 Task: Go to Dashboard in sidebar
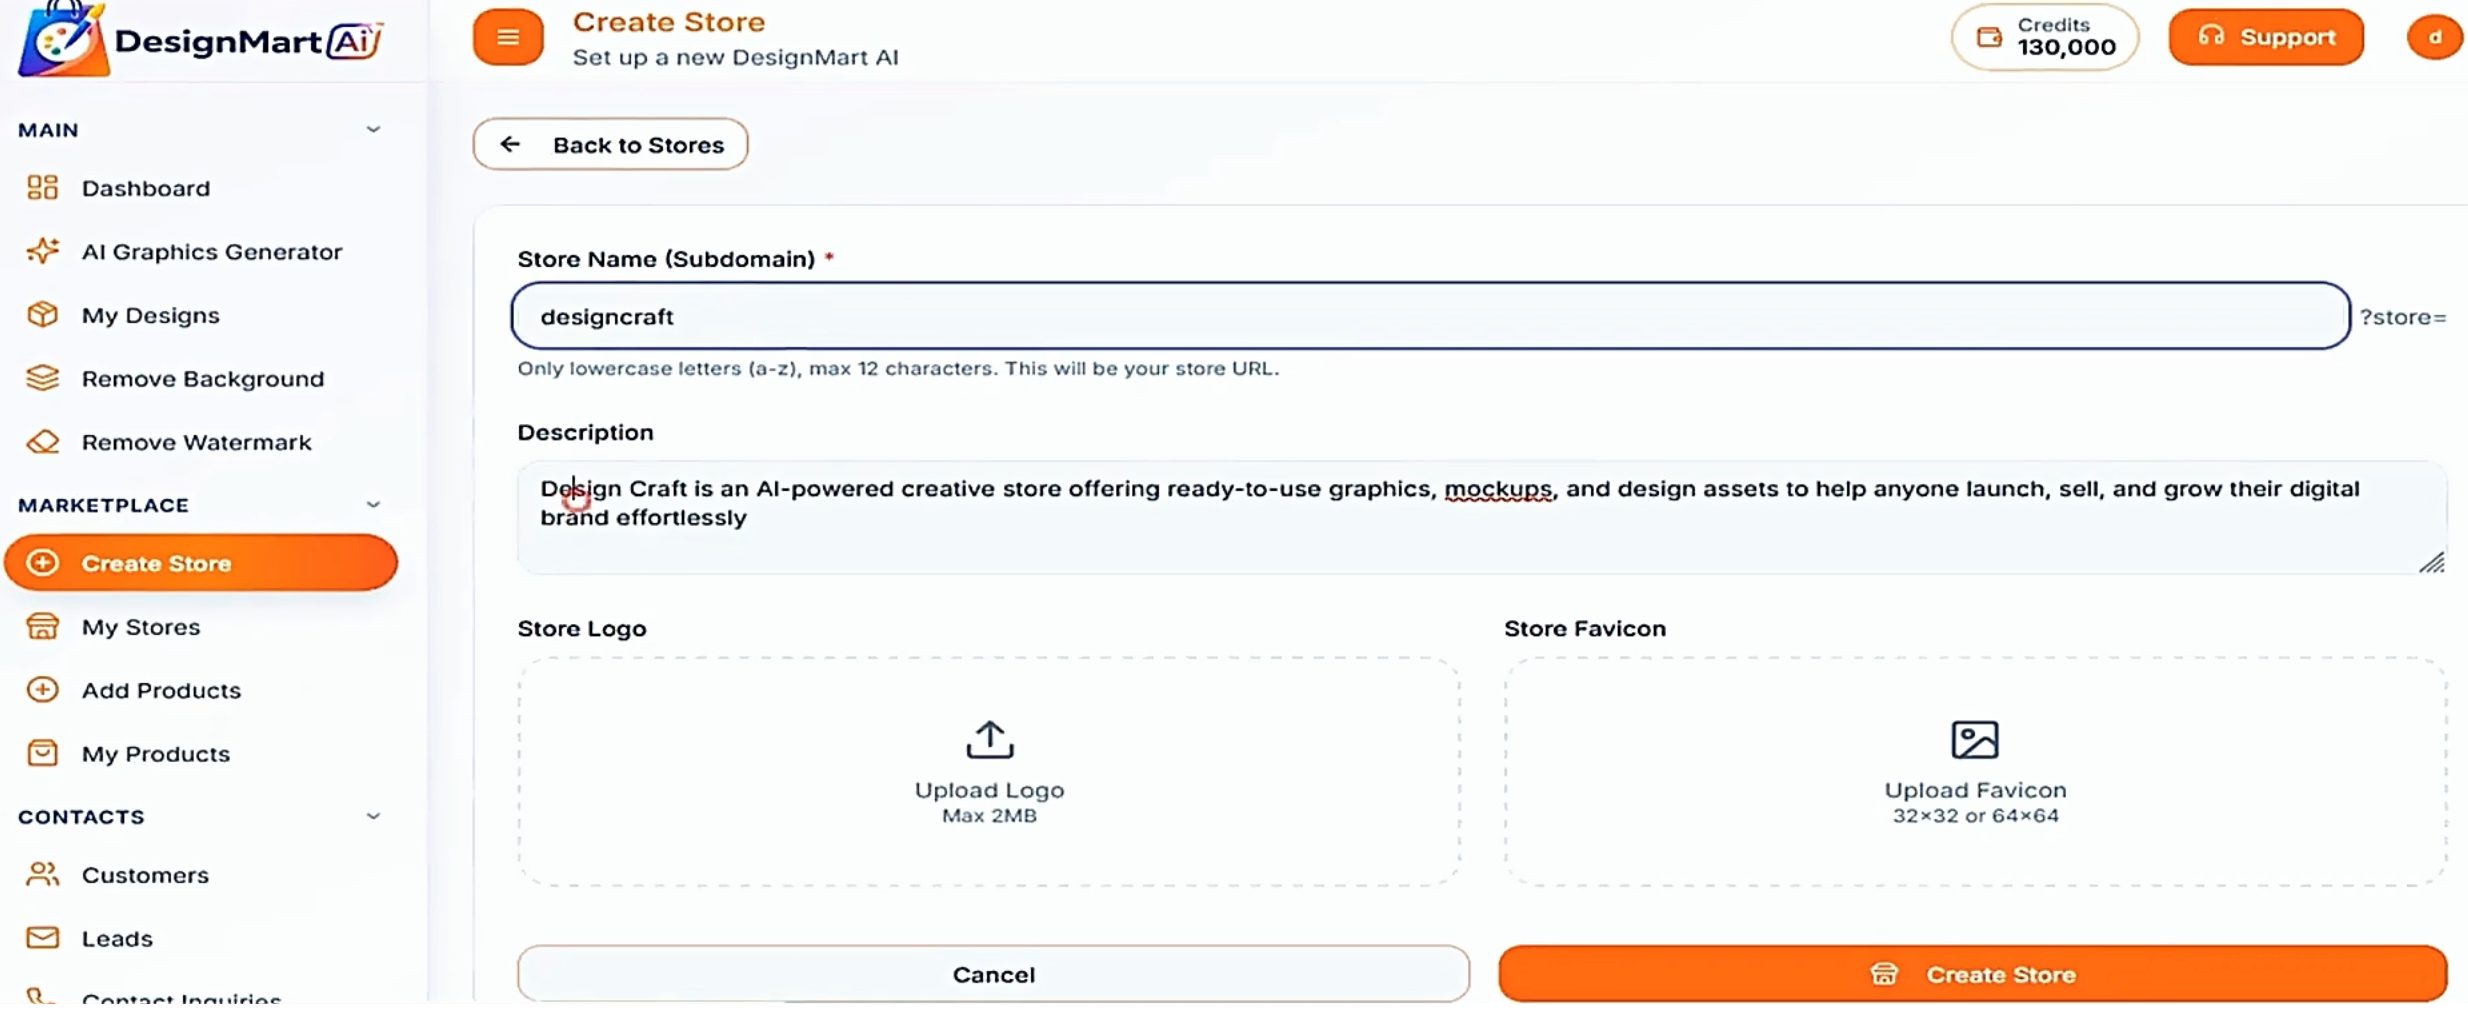point(145,188)
